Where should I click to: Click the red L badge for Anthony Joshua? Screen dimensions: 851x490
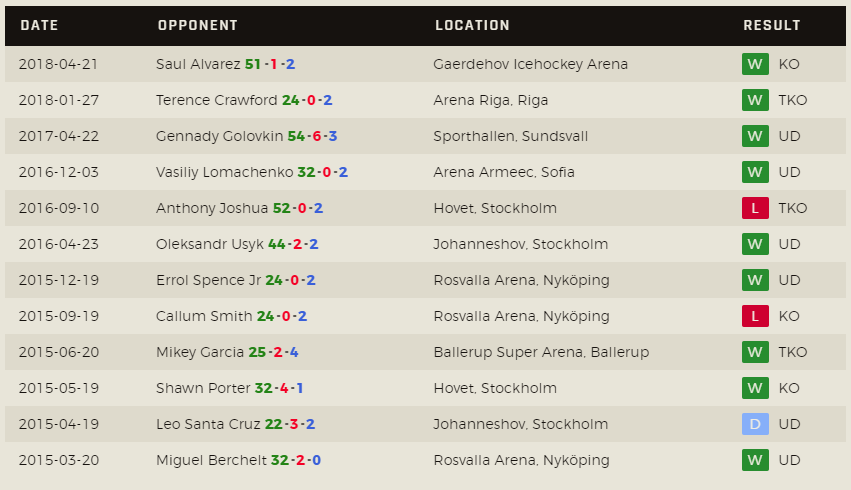pyautogui.click(x=755, y=208)
